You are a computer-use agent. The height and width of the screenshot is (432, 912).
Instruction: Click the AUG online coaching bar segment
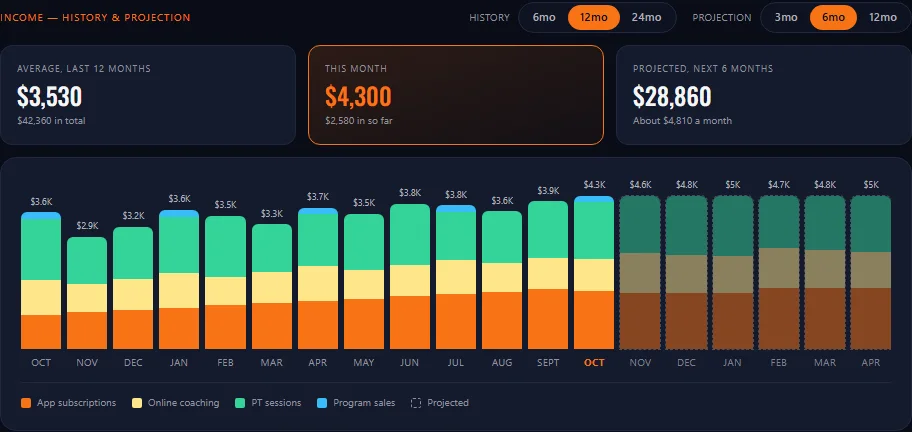point(502,277)
